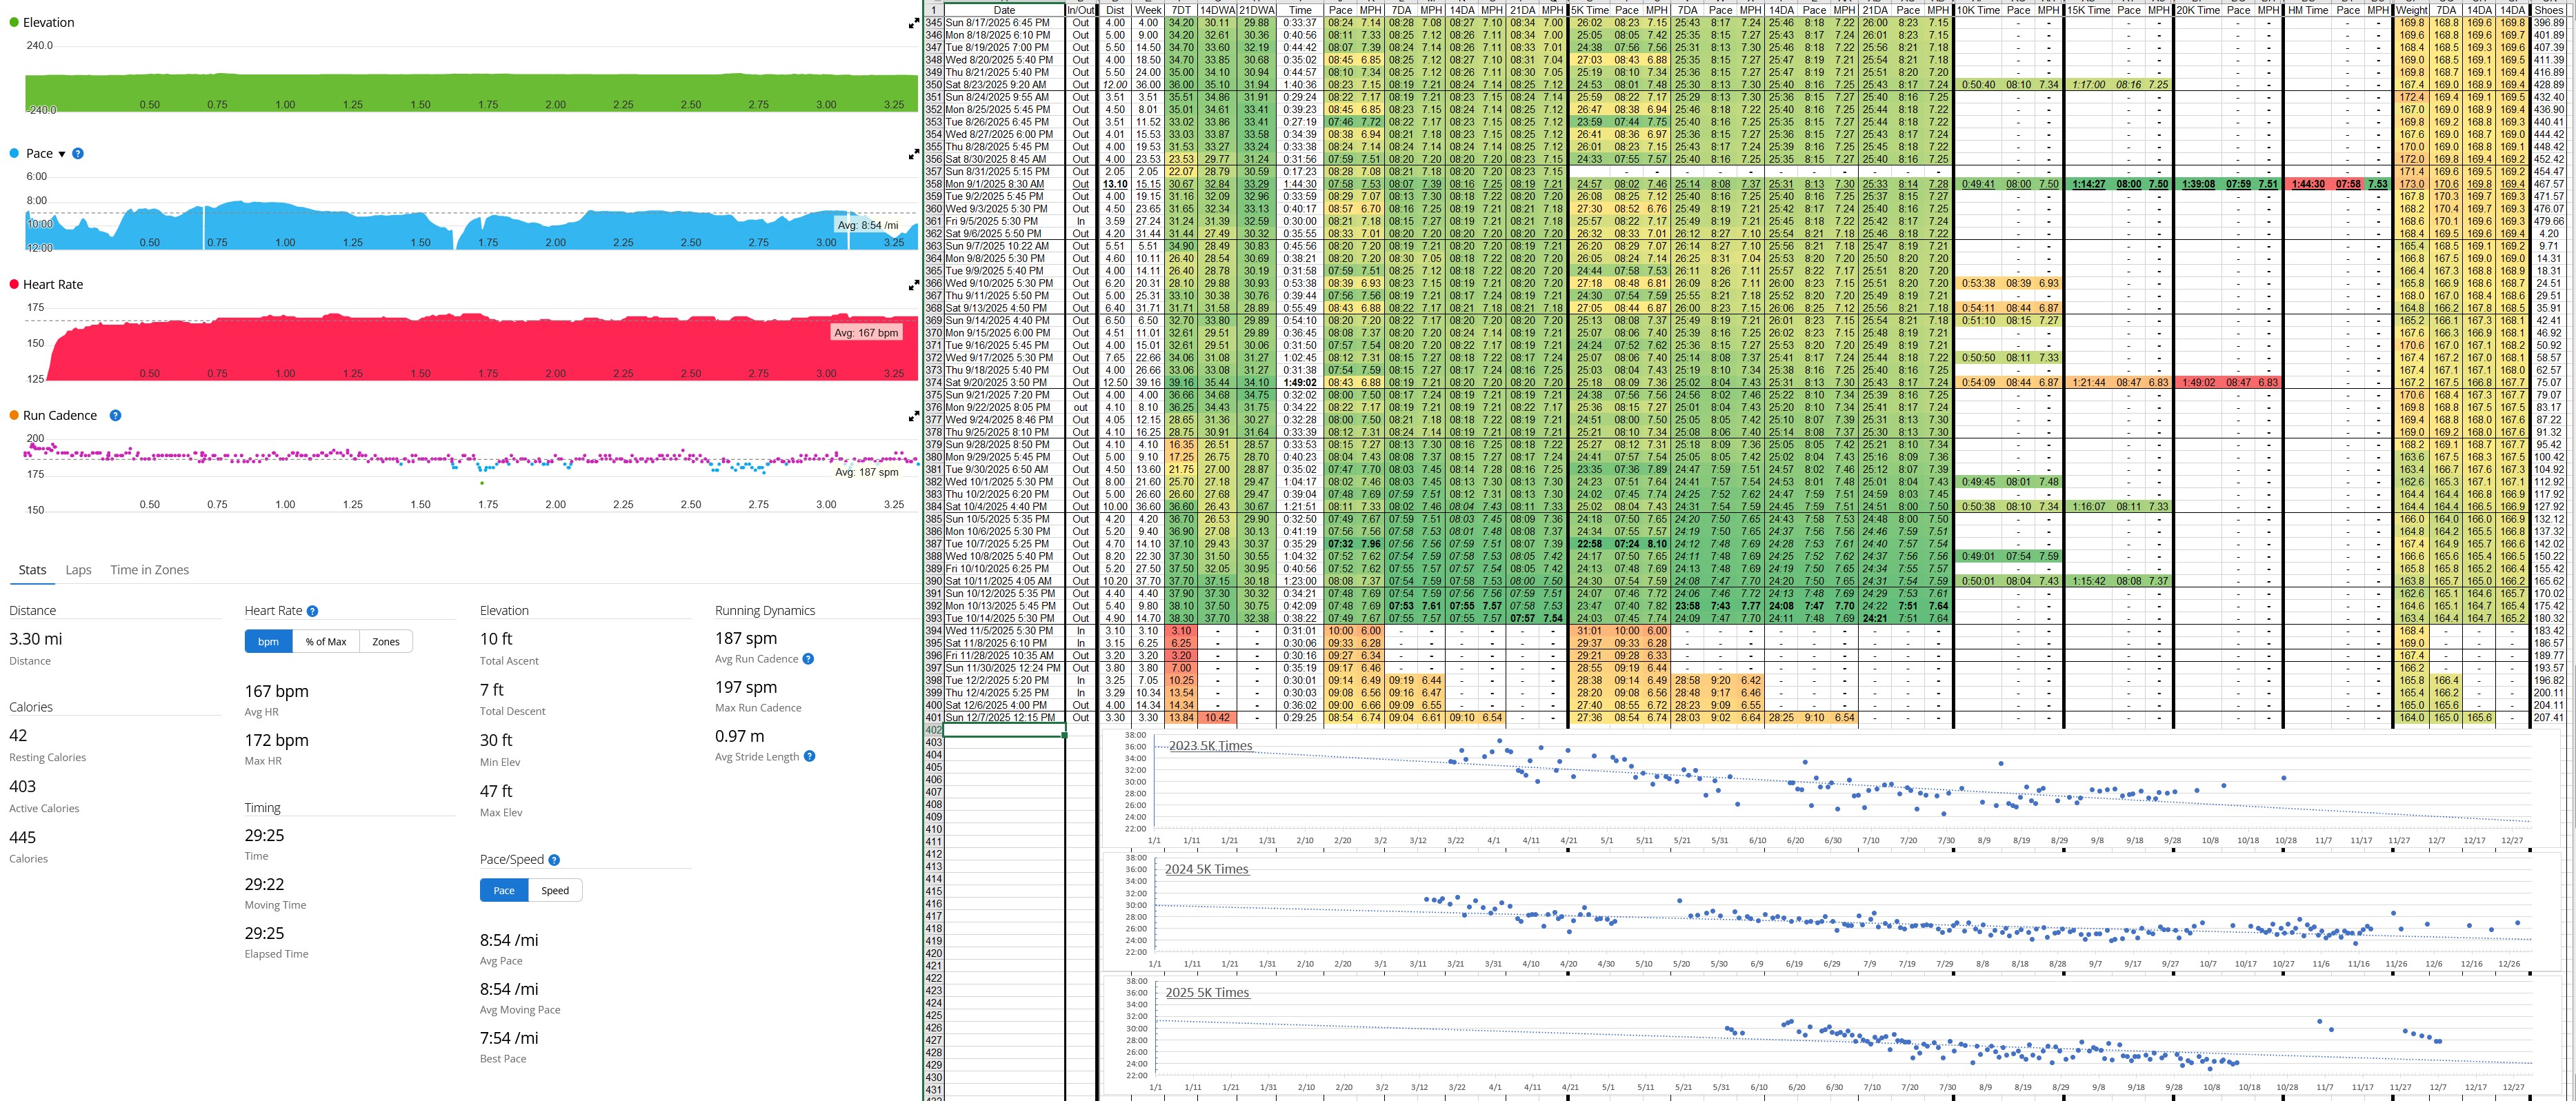Switch heart rate display to Zones
The height and width of the screenshot is (1101, 2576).
click(386, 642)
